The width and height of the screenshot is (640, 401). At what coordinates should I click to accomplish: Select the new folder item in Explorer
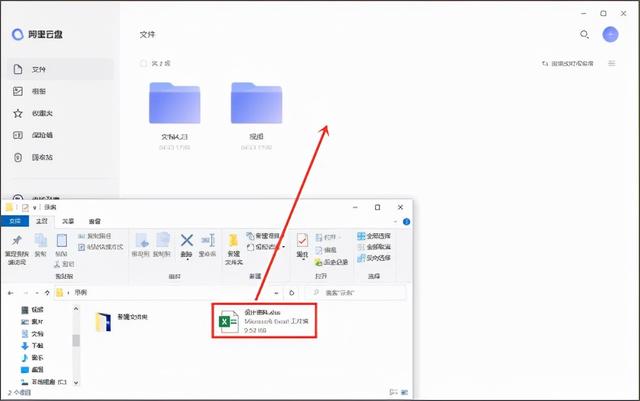pyautogui.click(x=122, y=322)
